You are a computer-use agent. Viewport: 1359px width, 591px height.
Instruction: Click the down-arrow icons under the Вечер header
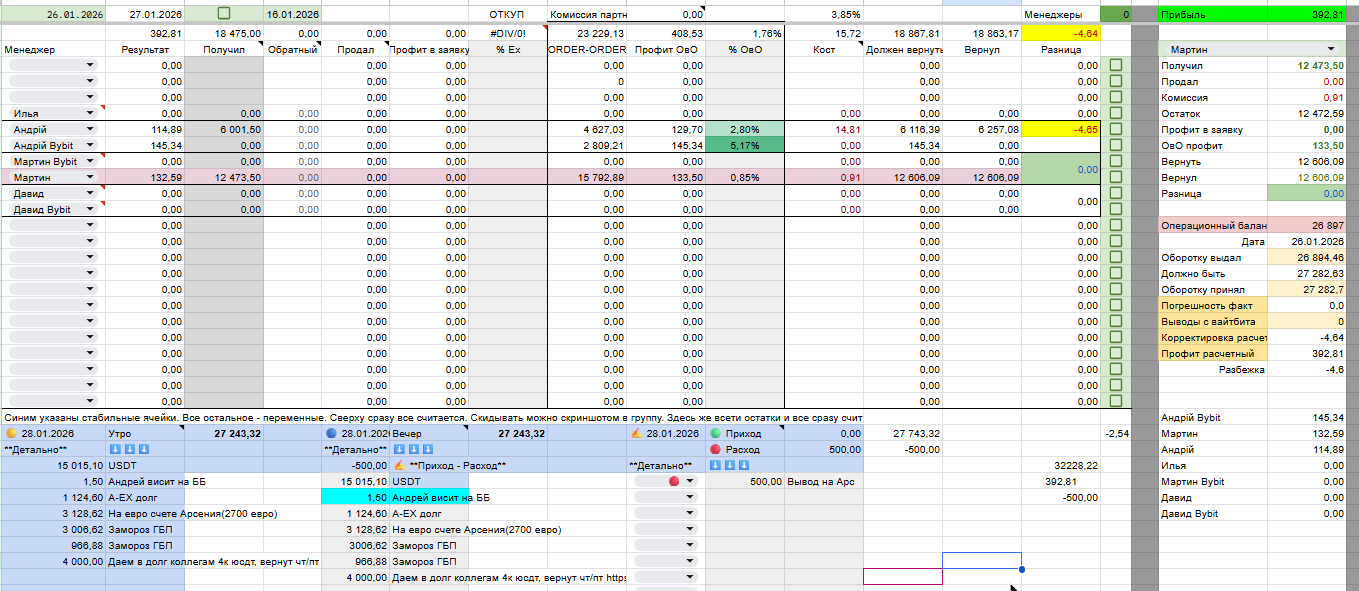(x=412, y=449)
